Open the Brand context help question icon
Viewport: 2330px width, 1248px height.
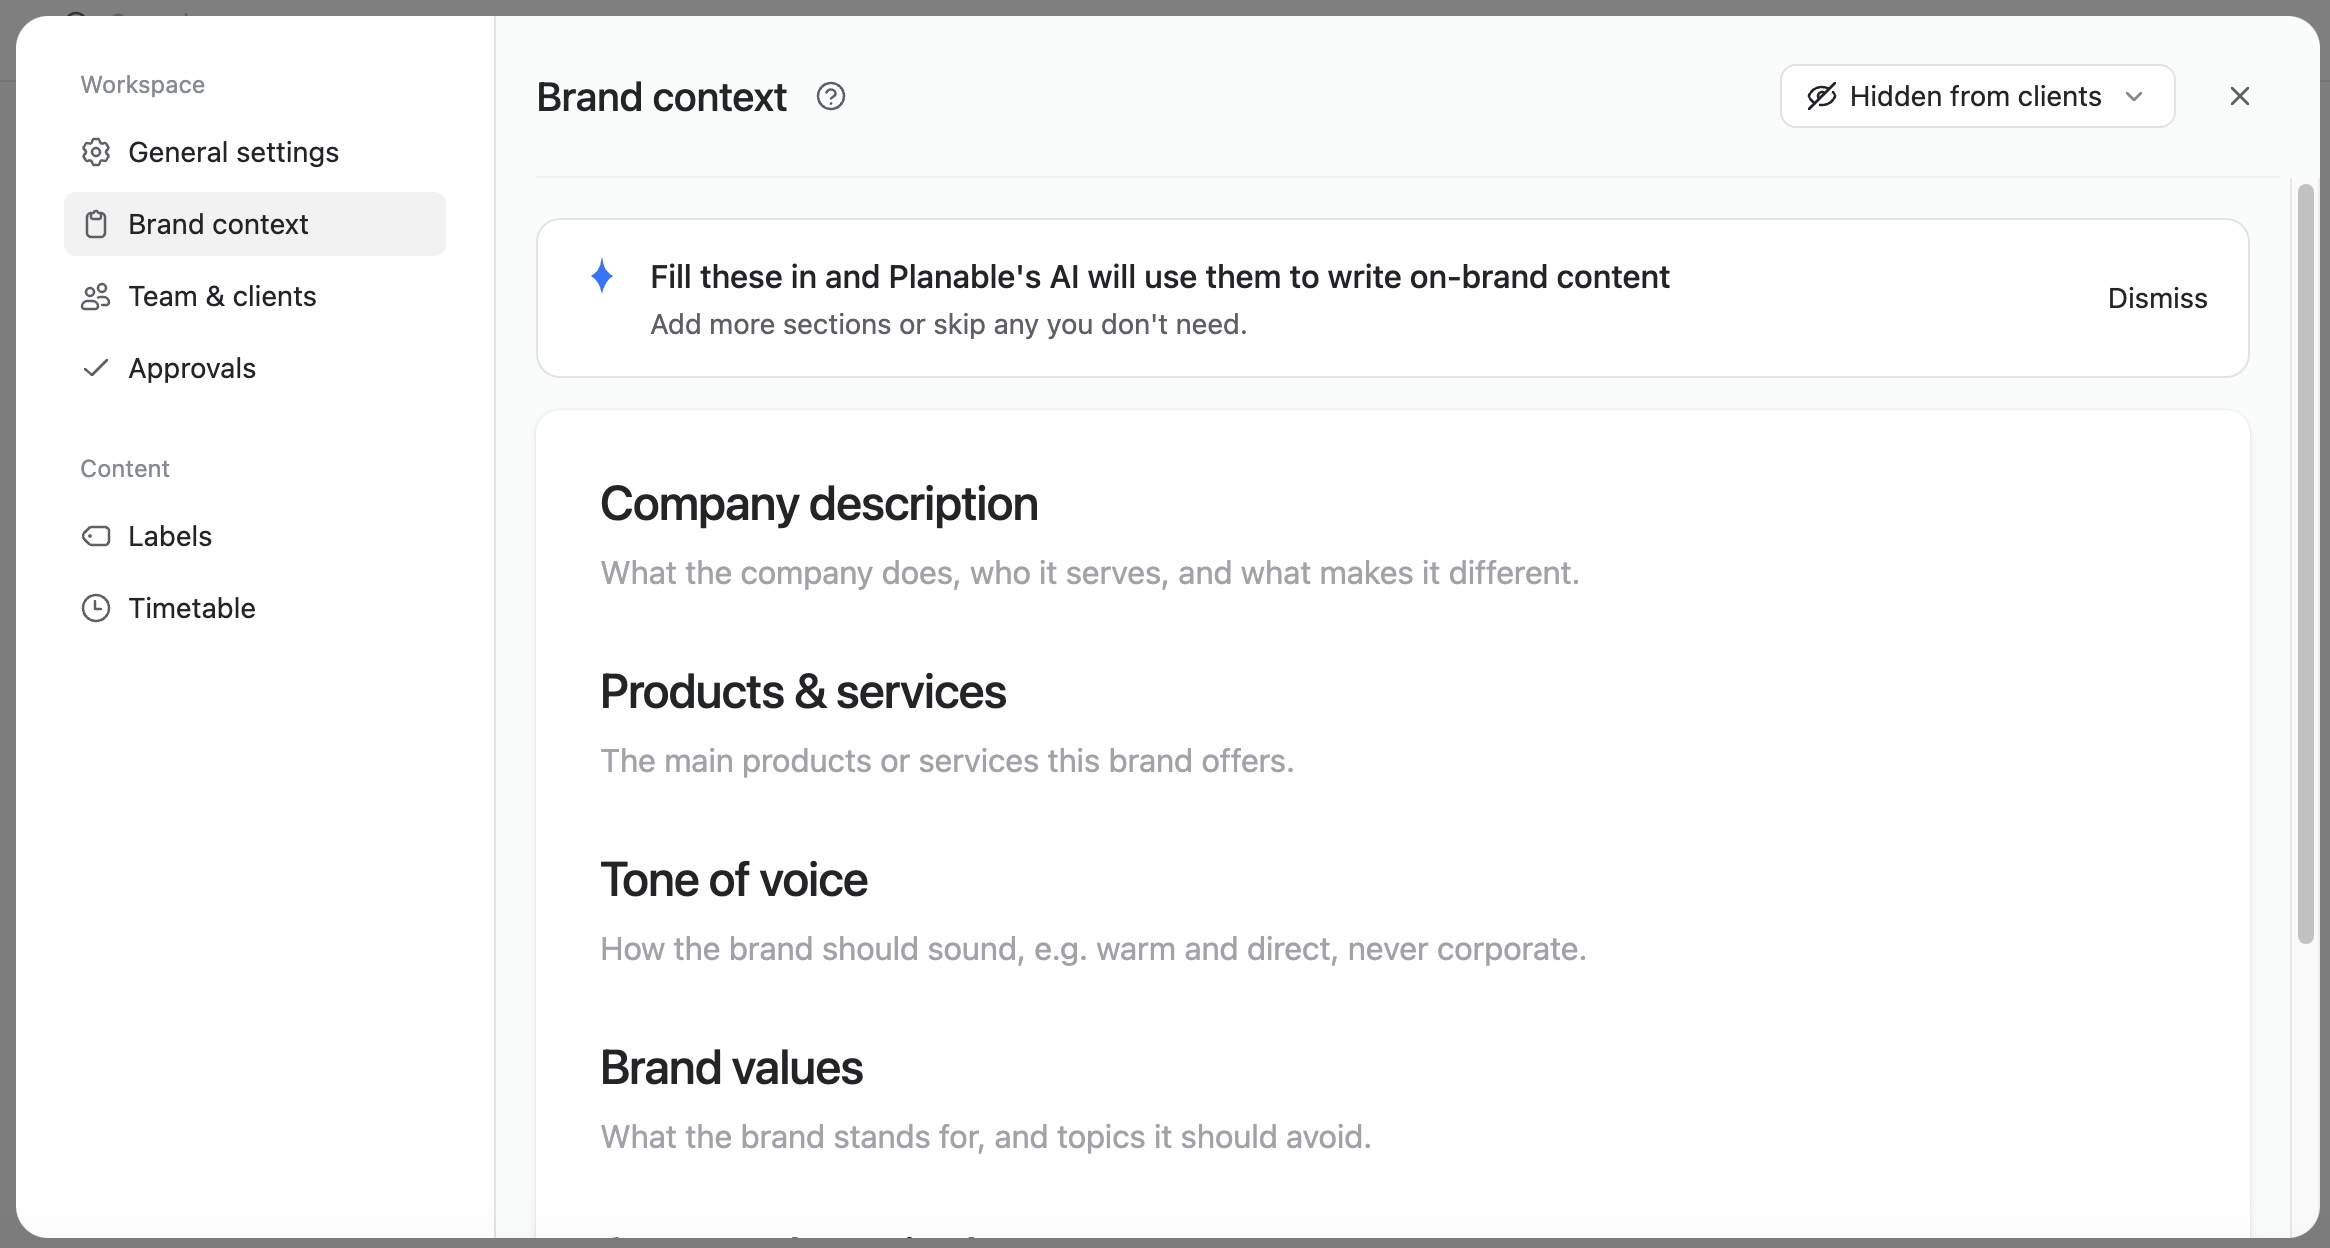pos(831,97)
